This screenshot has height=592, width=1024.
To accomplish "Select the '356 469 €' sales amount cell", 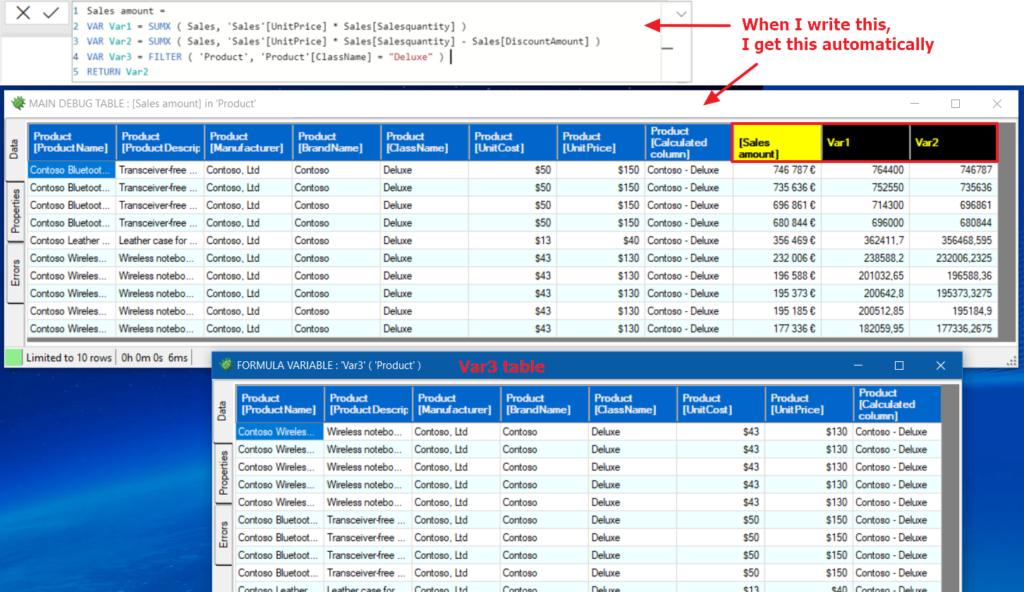I will click(777, 240).
